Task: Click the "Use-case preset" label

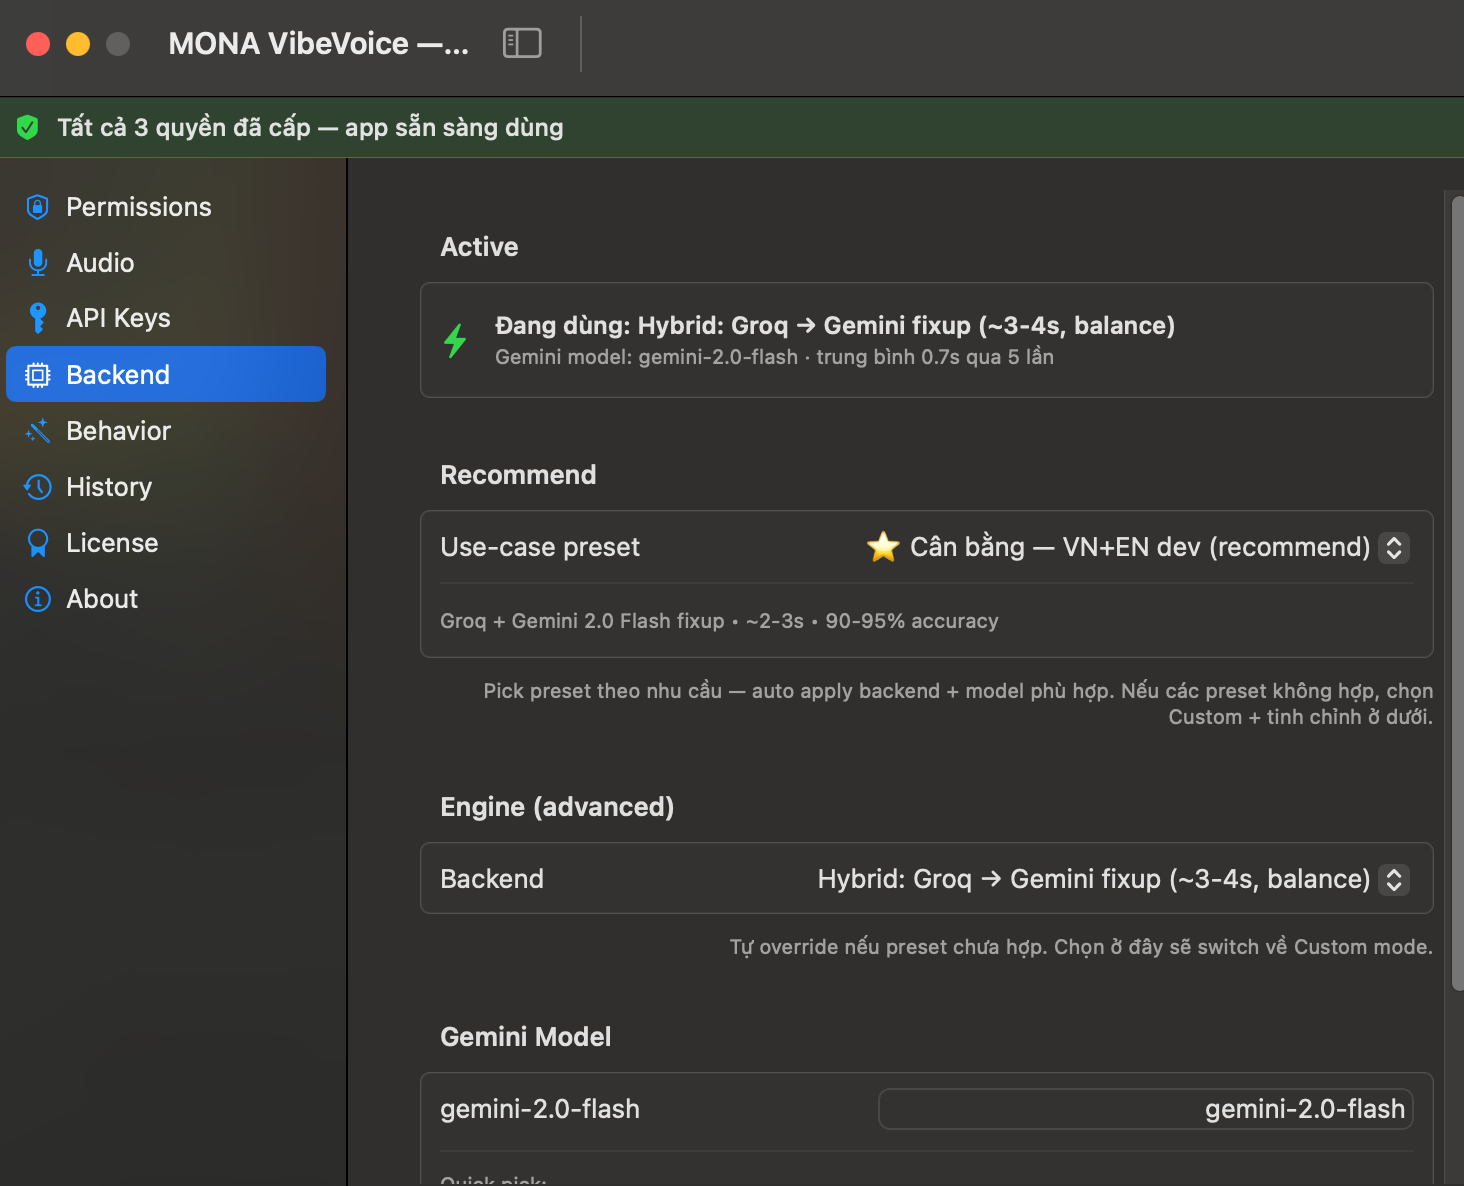Action: tap(540, 547)
